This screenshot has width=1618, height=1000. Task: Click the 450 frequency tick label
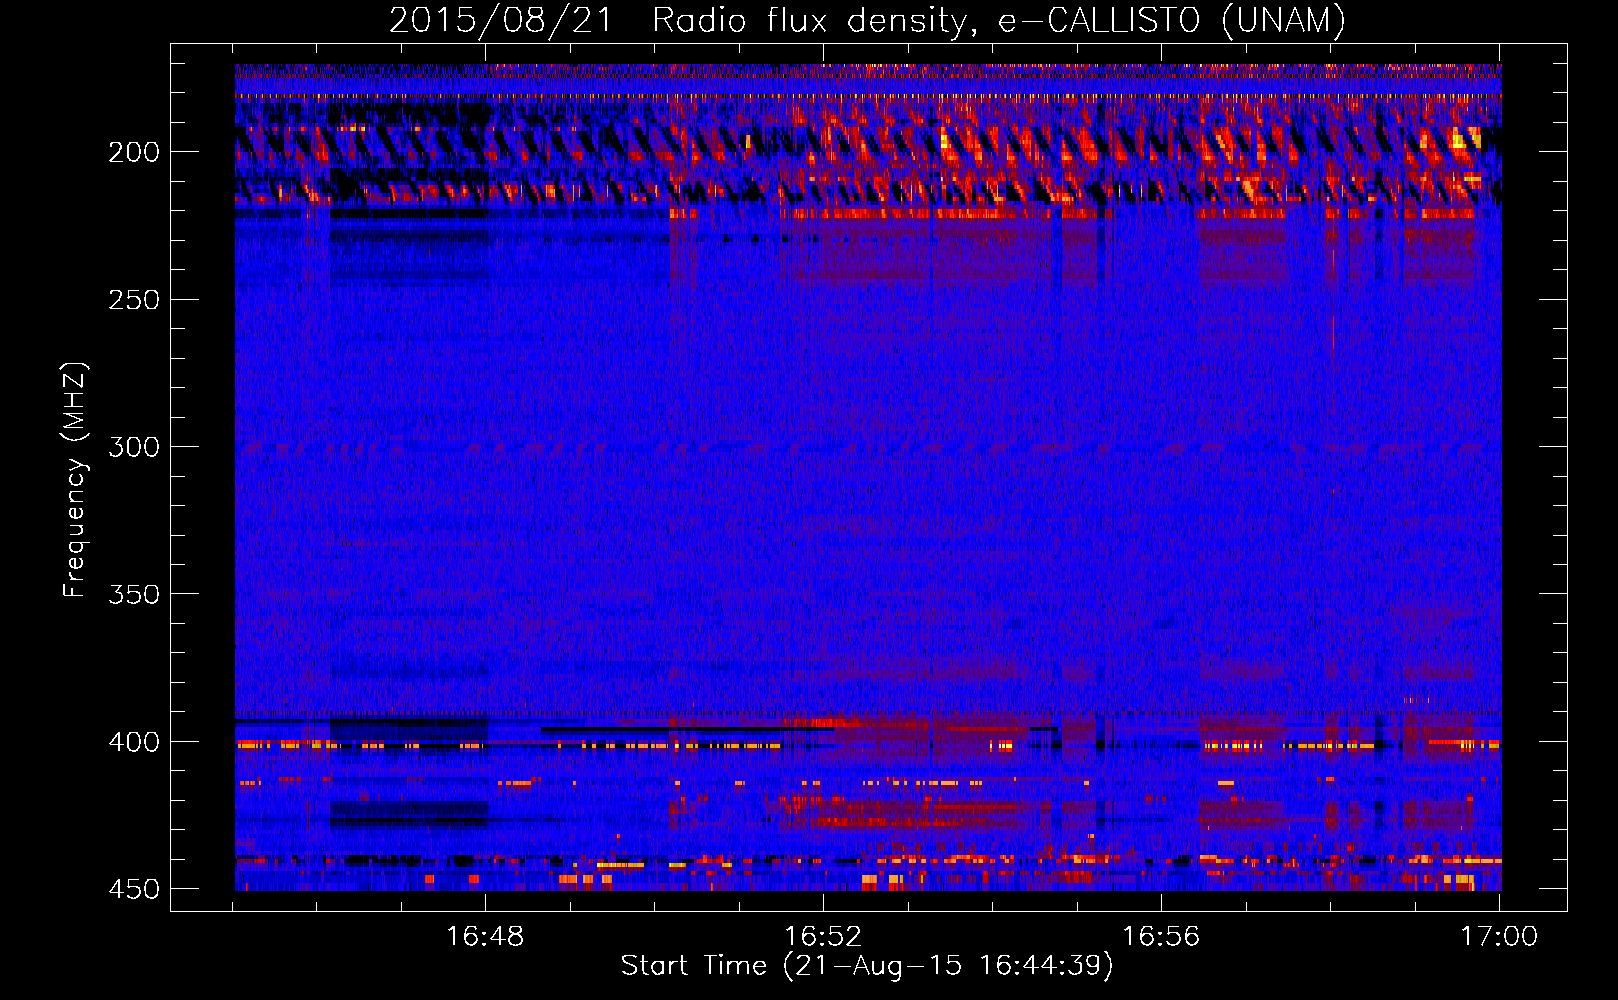(x=134, y=889)
